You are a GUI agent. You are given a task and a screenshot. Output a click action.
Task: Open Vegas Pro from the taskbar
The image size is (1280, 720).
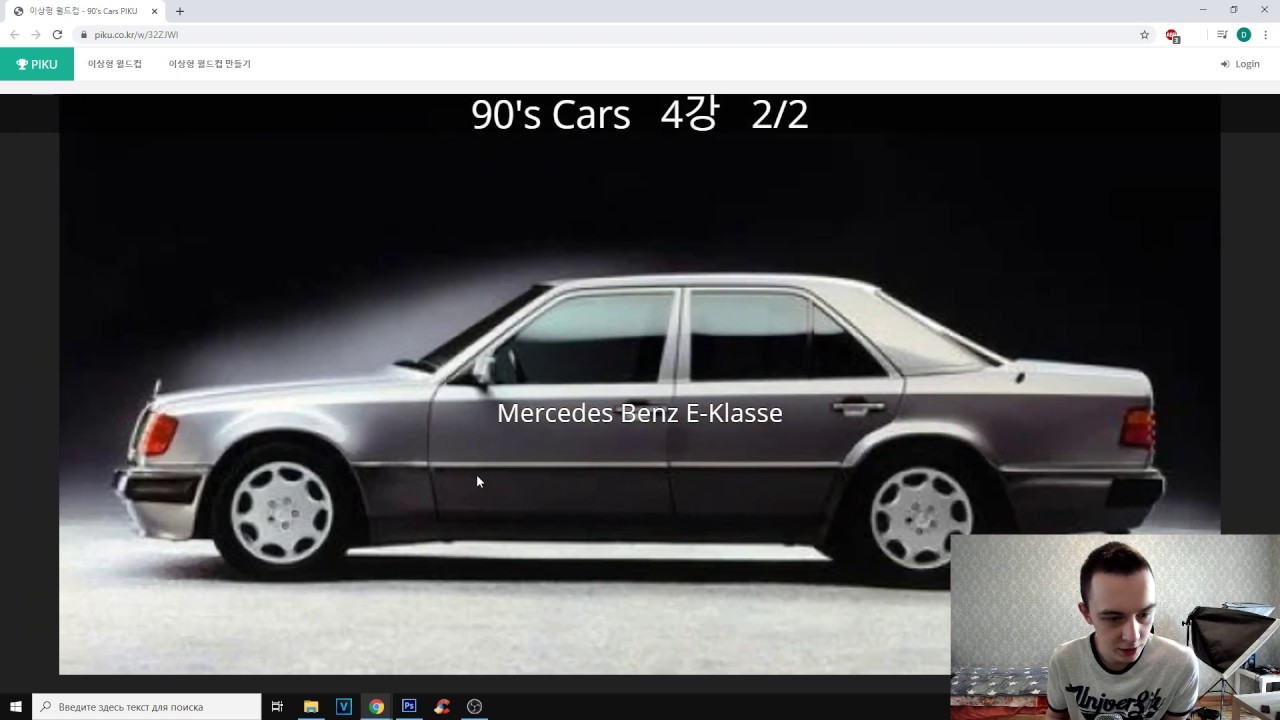coord(344,706)
